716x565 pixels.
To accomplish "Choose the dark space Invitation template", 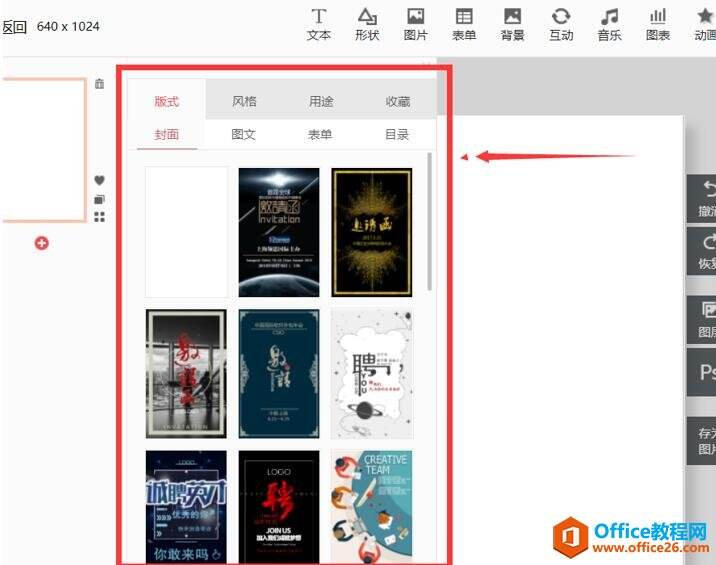I will click(x=279, y=232).
